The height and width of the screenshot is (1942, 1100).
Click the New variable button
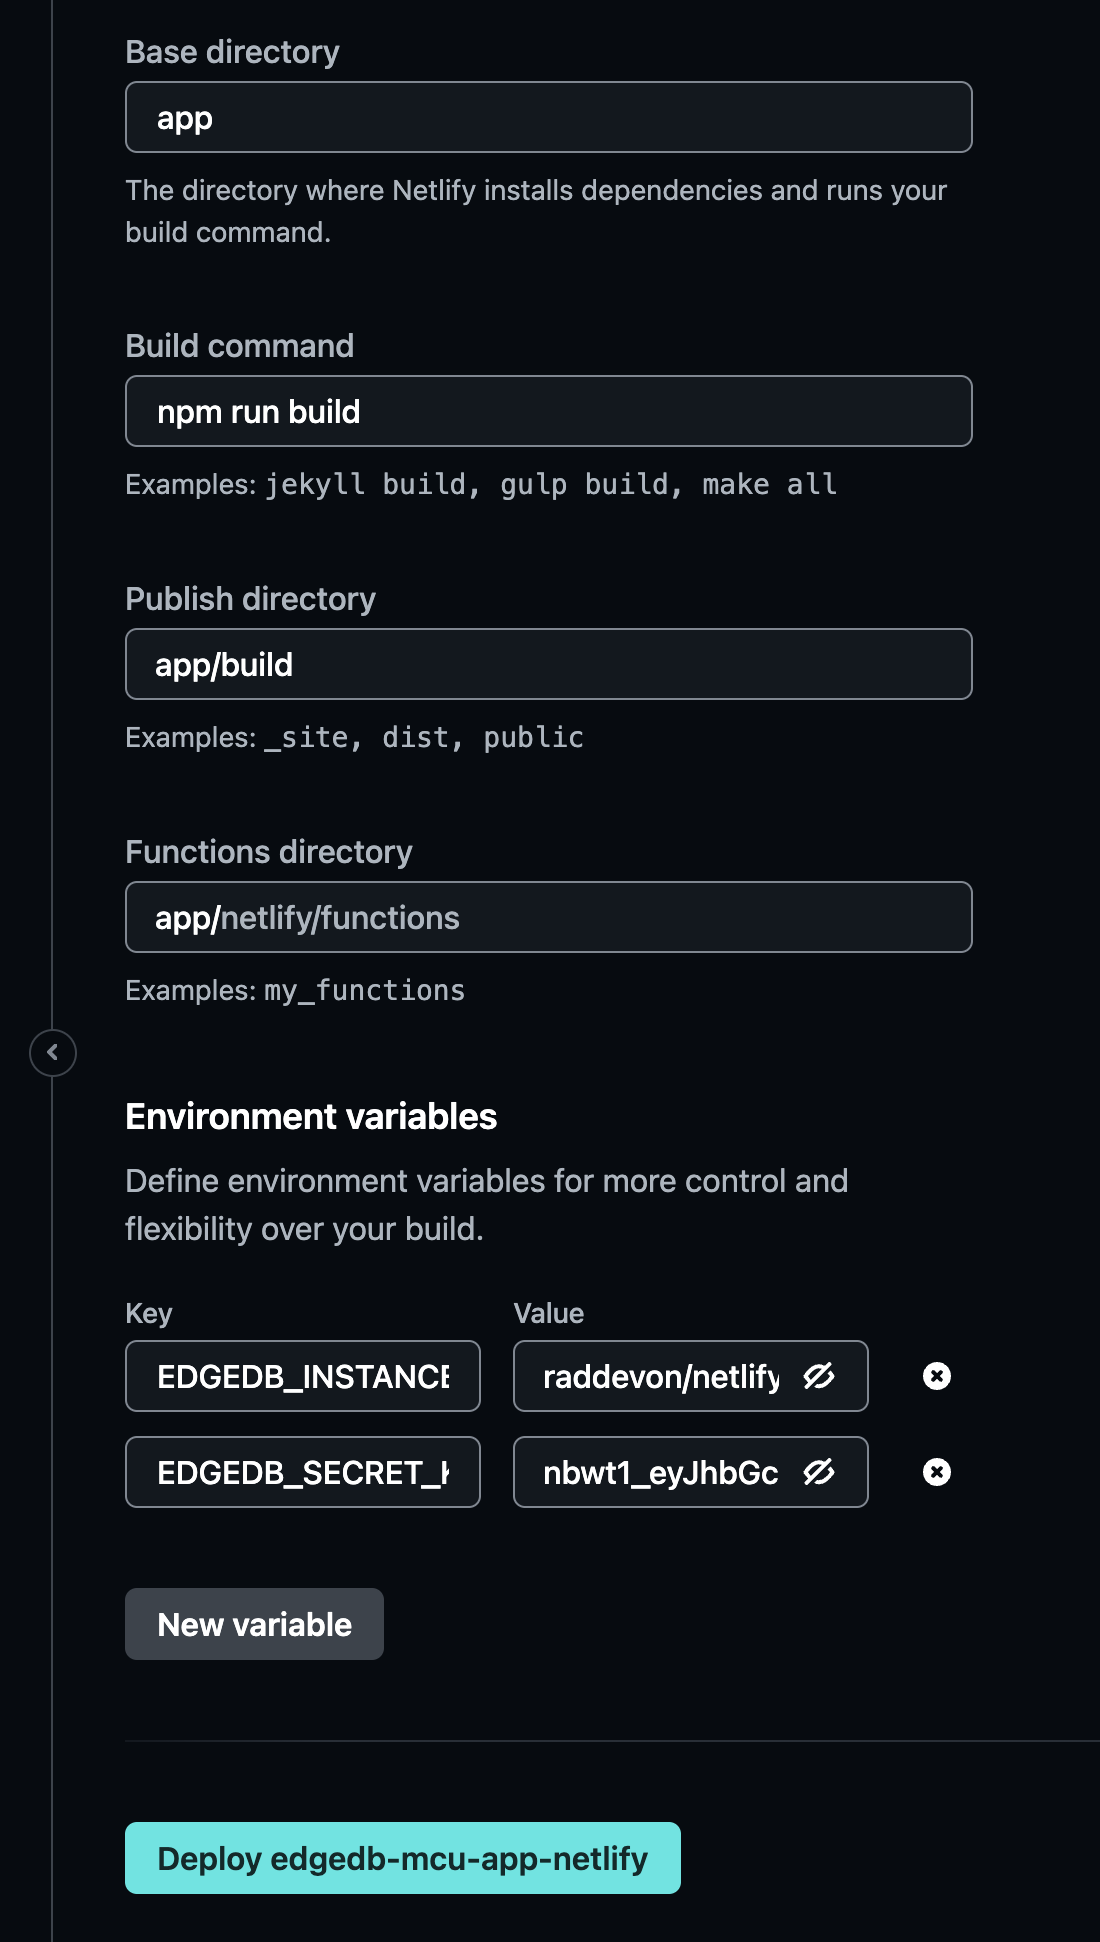tap(254, 1624)
